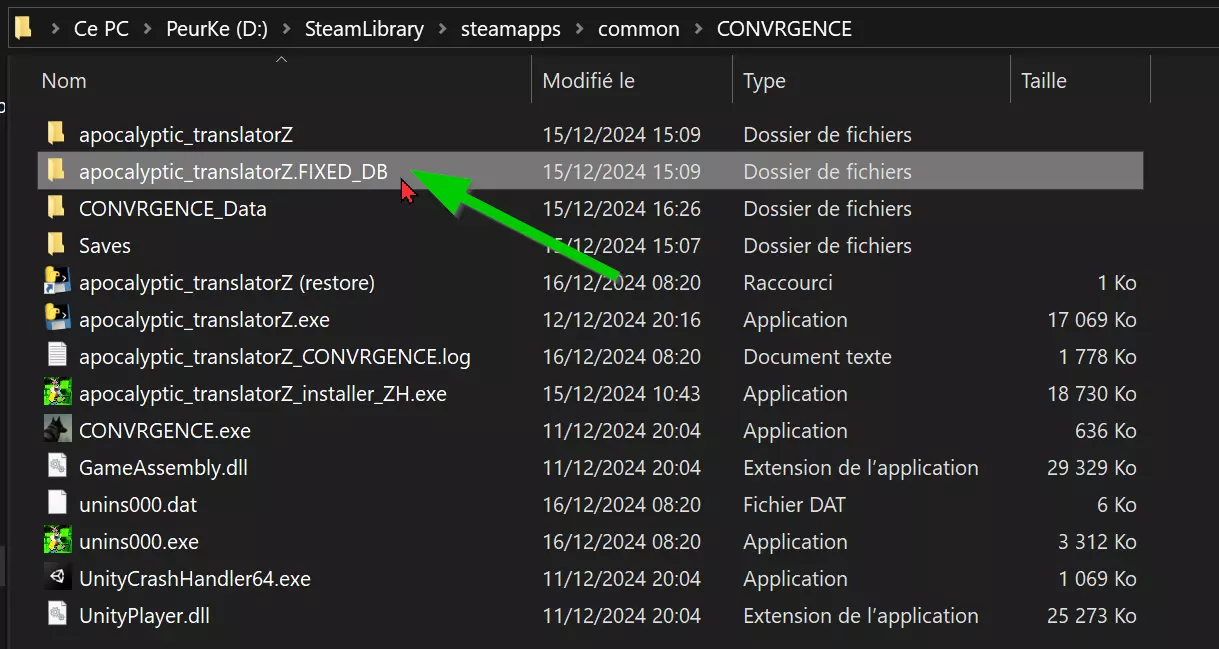Expand the chevron after PeurKe (D:)
The height and width of the screenshot is (649, 1219).
click(x=287, y=29)
